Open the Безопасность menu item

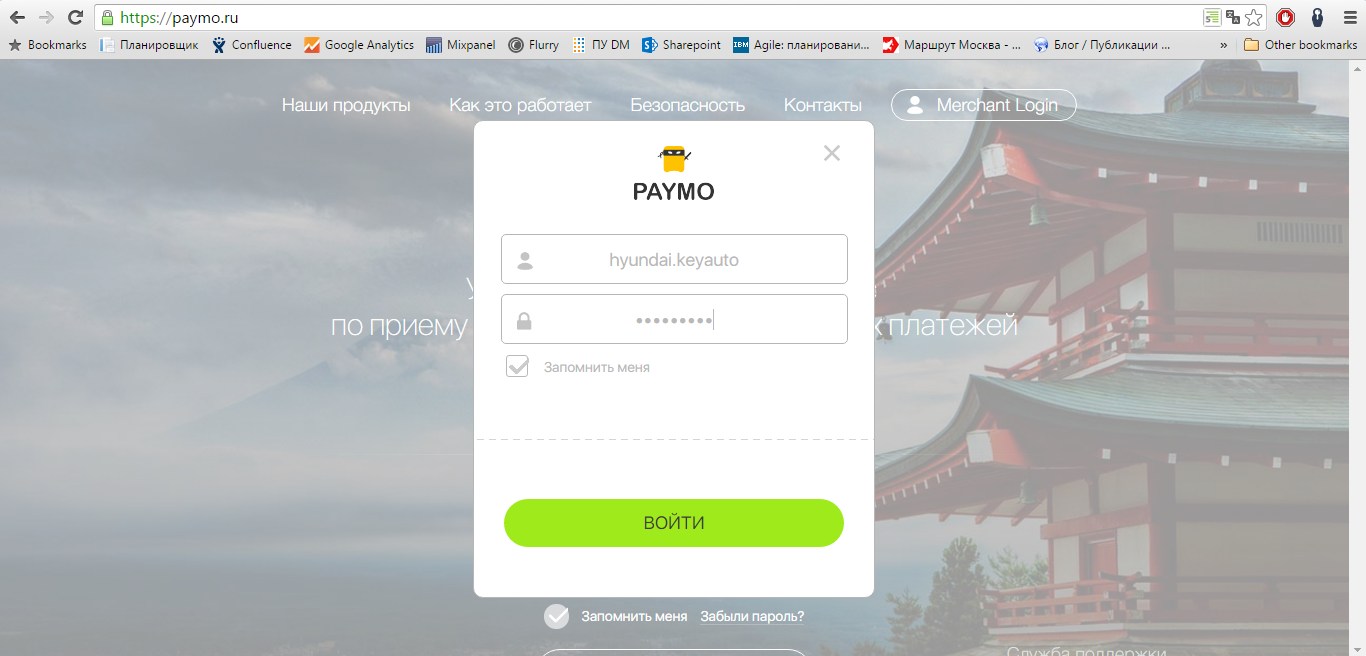[688, 105]
